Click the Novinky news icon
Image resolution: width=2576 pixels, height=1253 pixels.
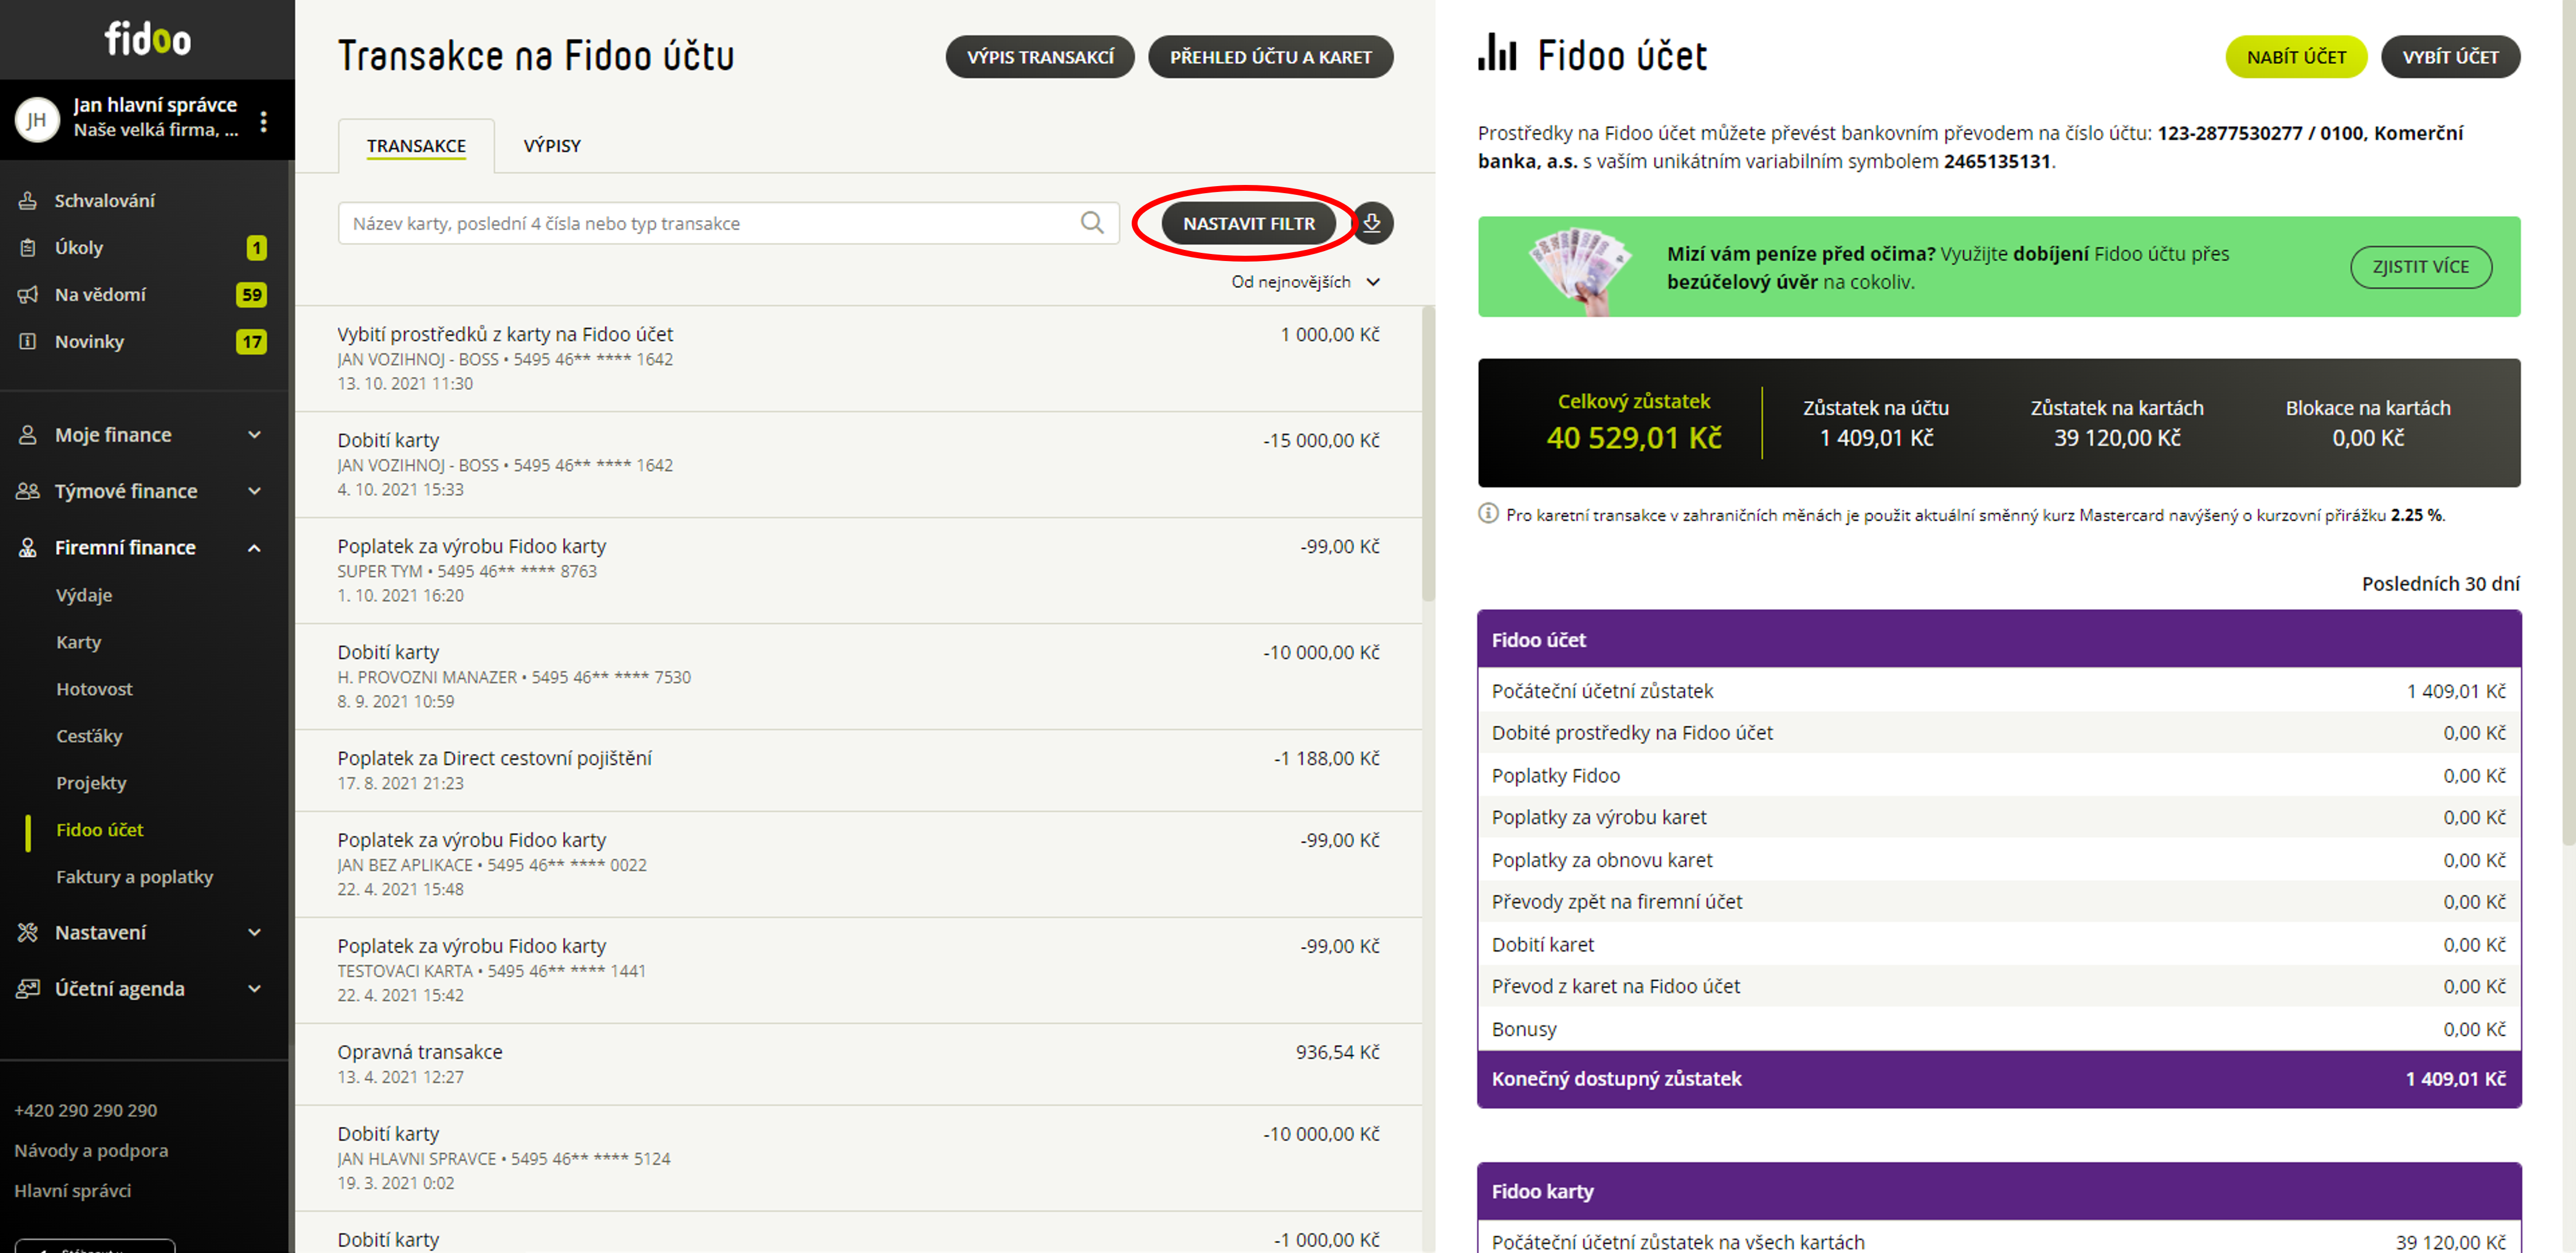click(x=28, y=341)
